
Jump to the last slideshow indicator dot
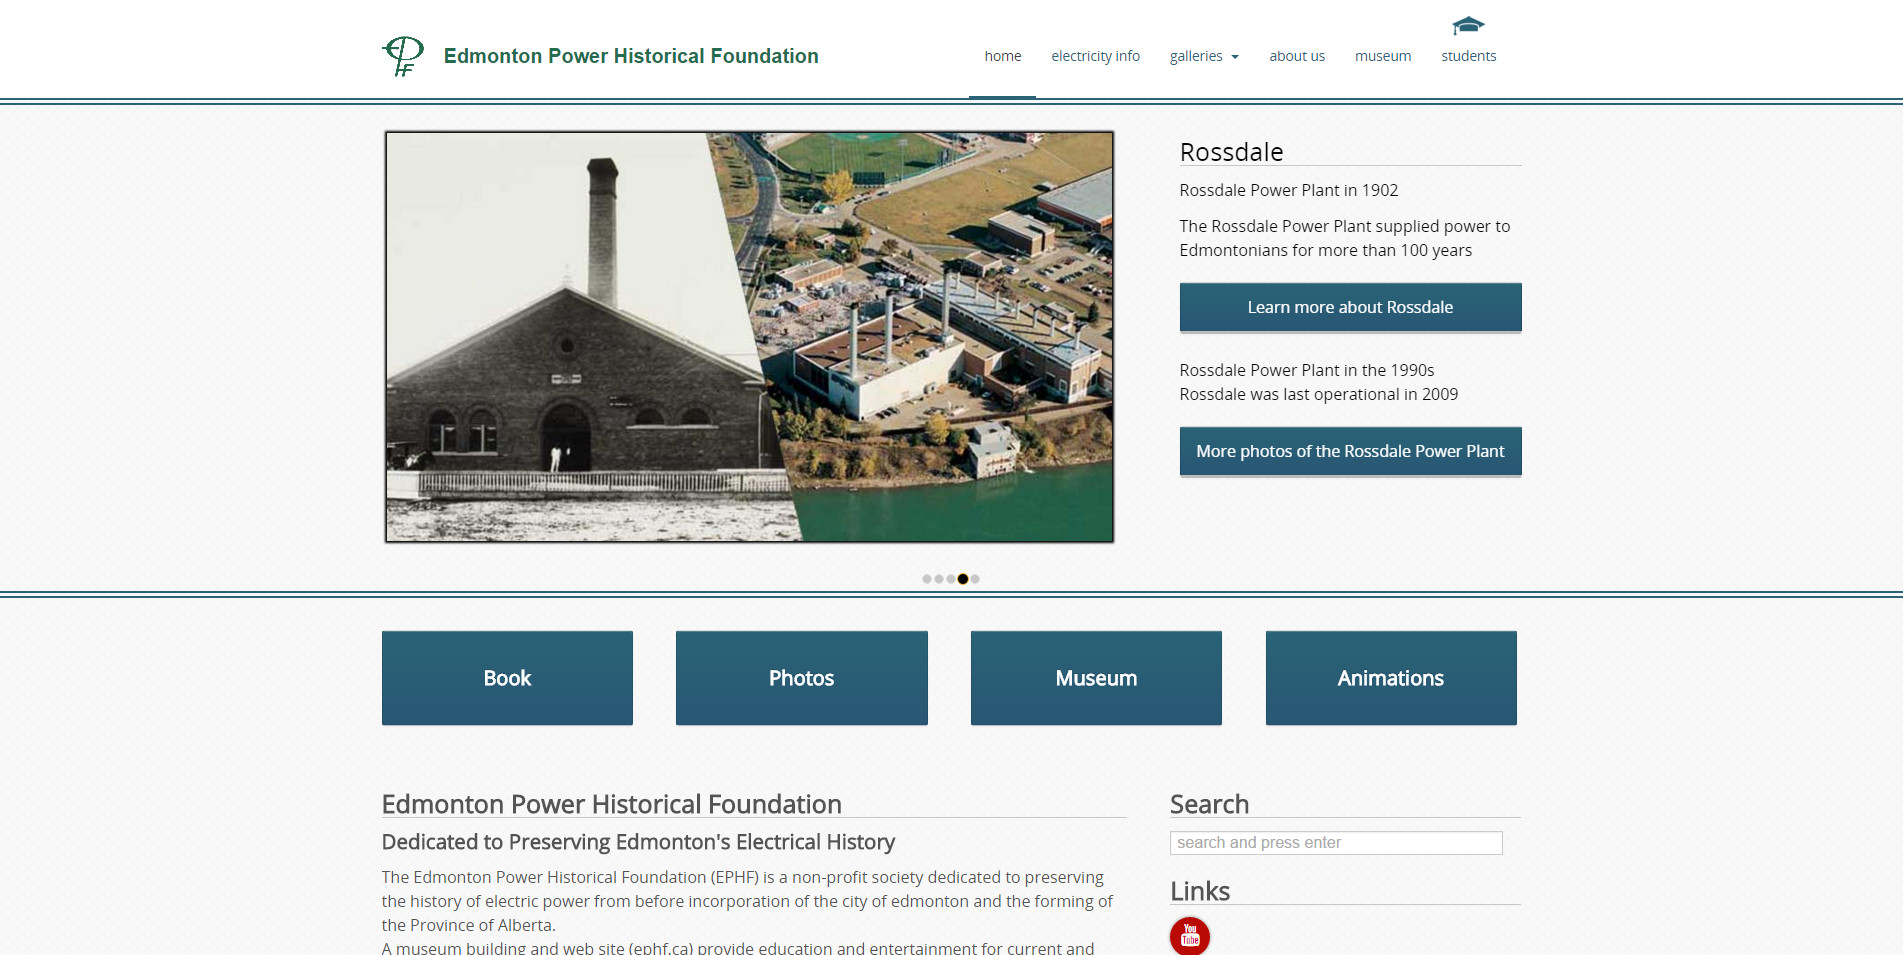(x=975, y=579)
